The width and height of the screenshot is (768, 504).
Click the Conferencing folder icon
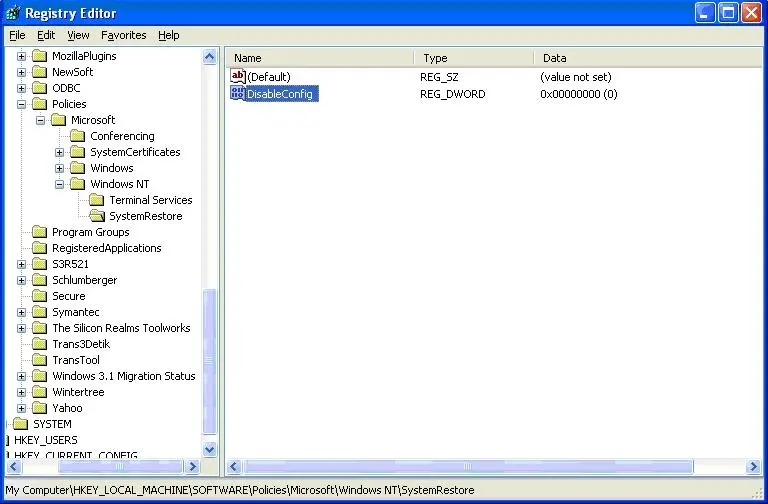tap(78, 136)
